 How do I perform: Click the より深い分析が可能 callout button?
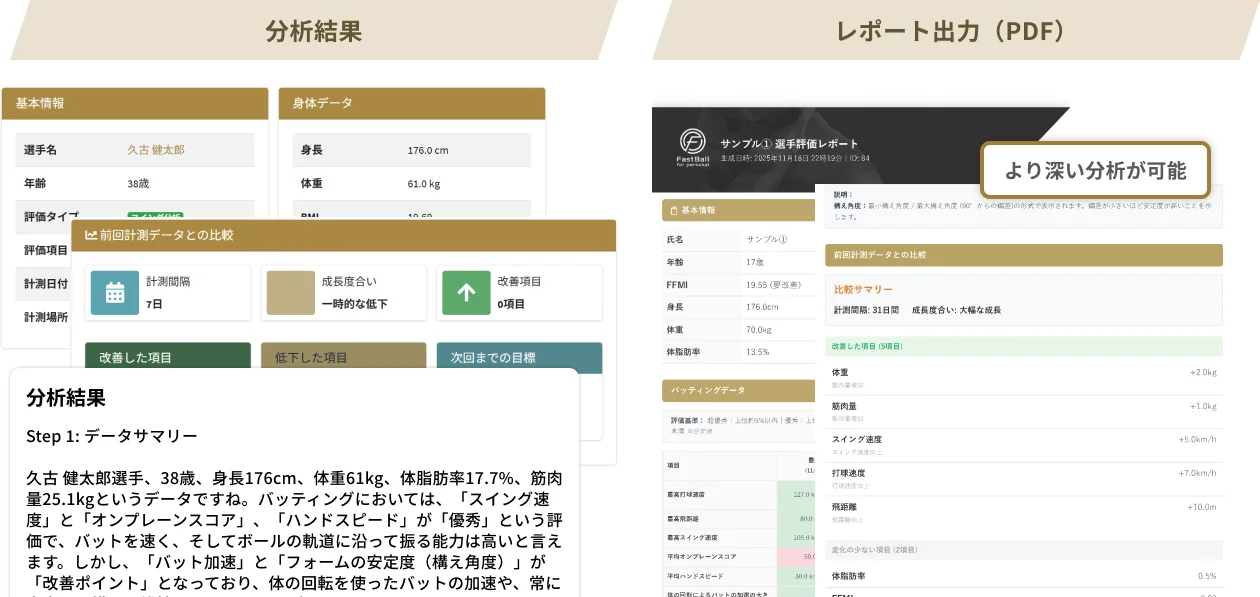[1095, 170]
